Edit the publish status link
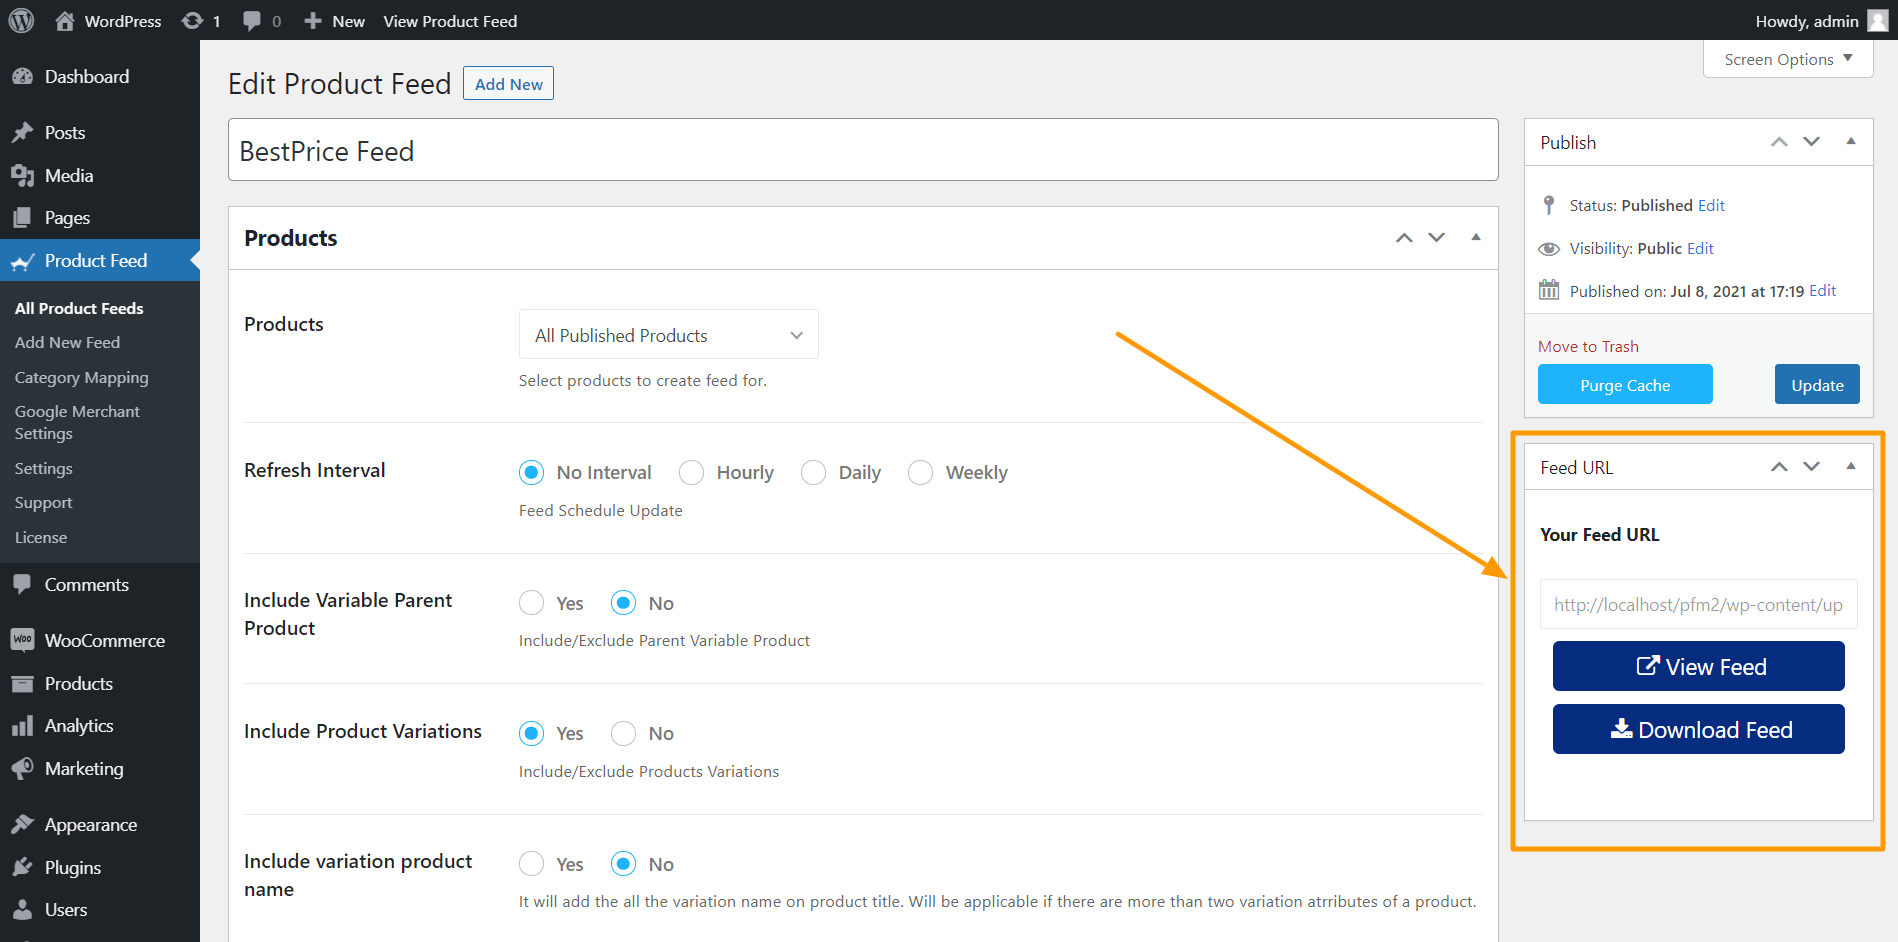This screenshot has height=942, width=1898. [x=1711, y=205]
